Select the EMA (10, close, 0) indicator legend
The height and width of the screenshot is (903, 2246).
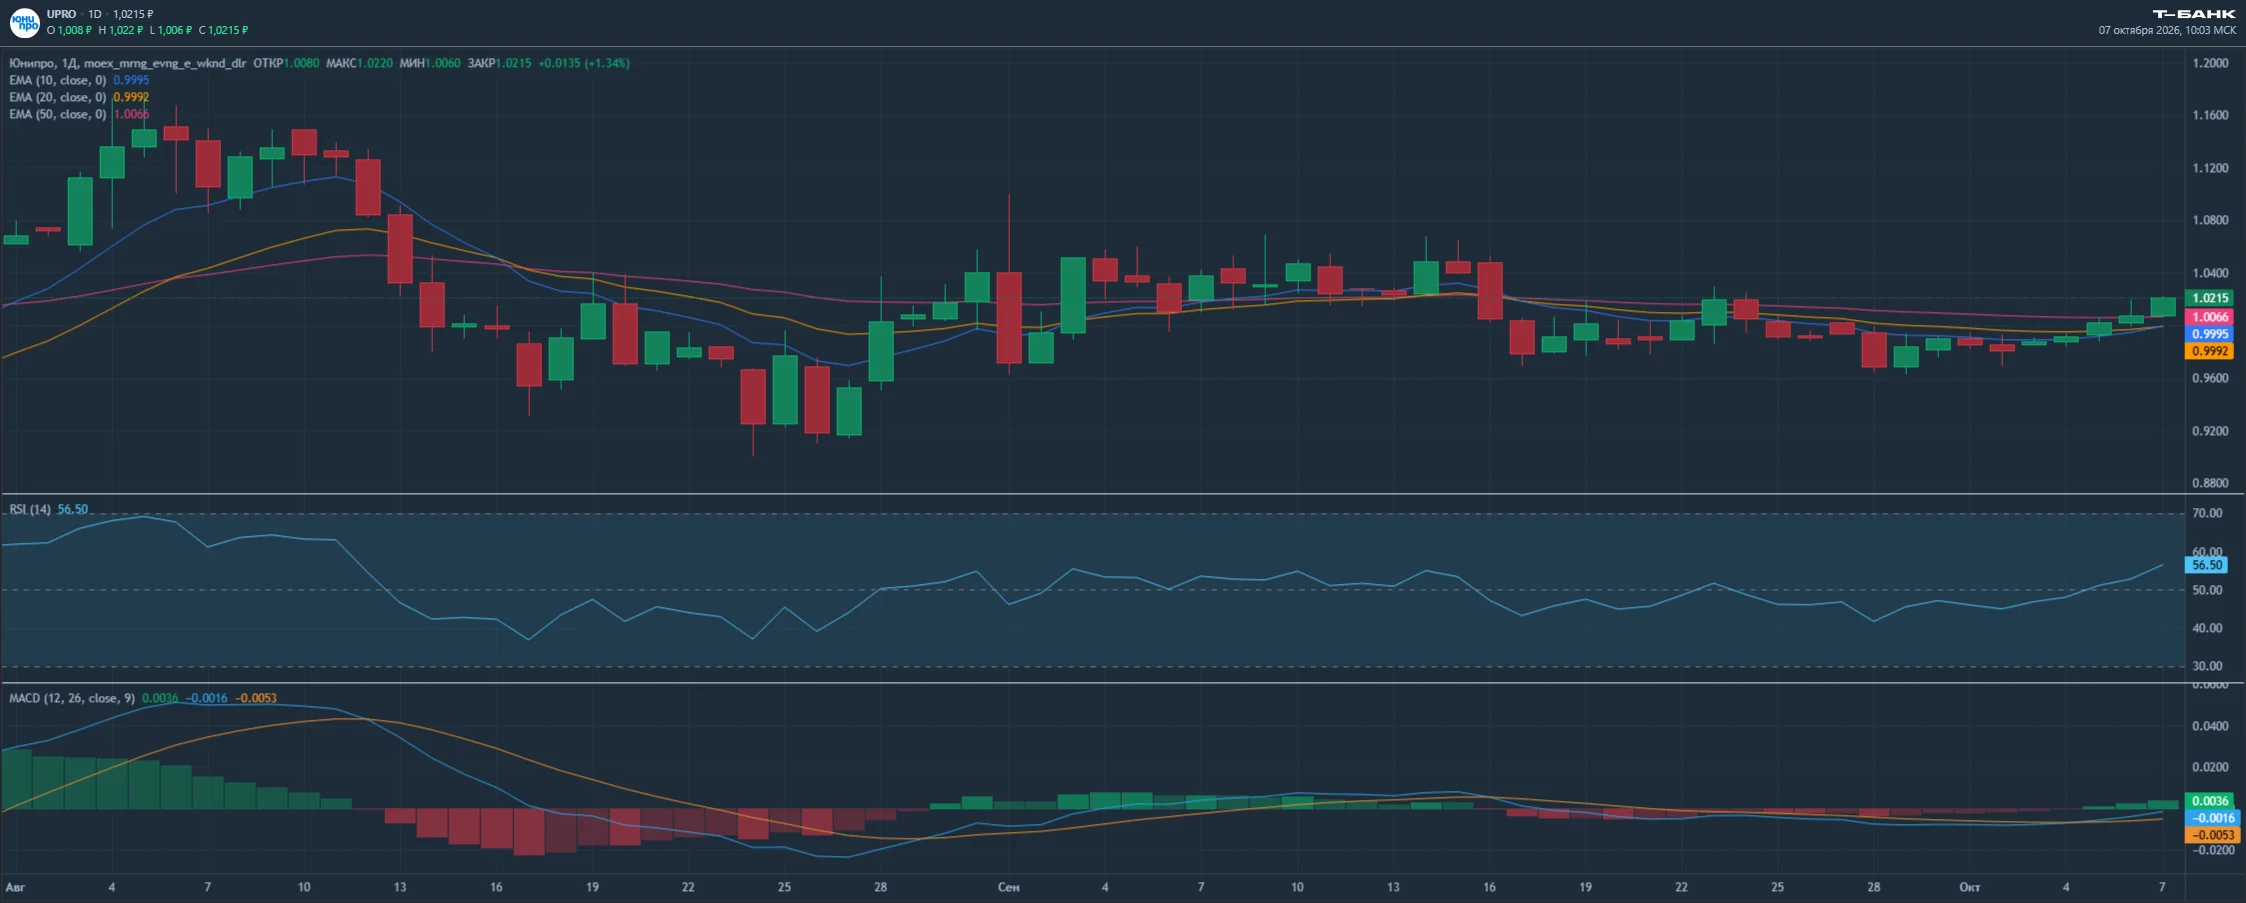(x=57, y=80)
